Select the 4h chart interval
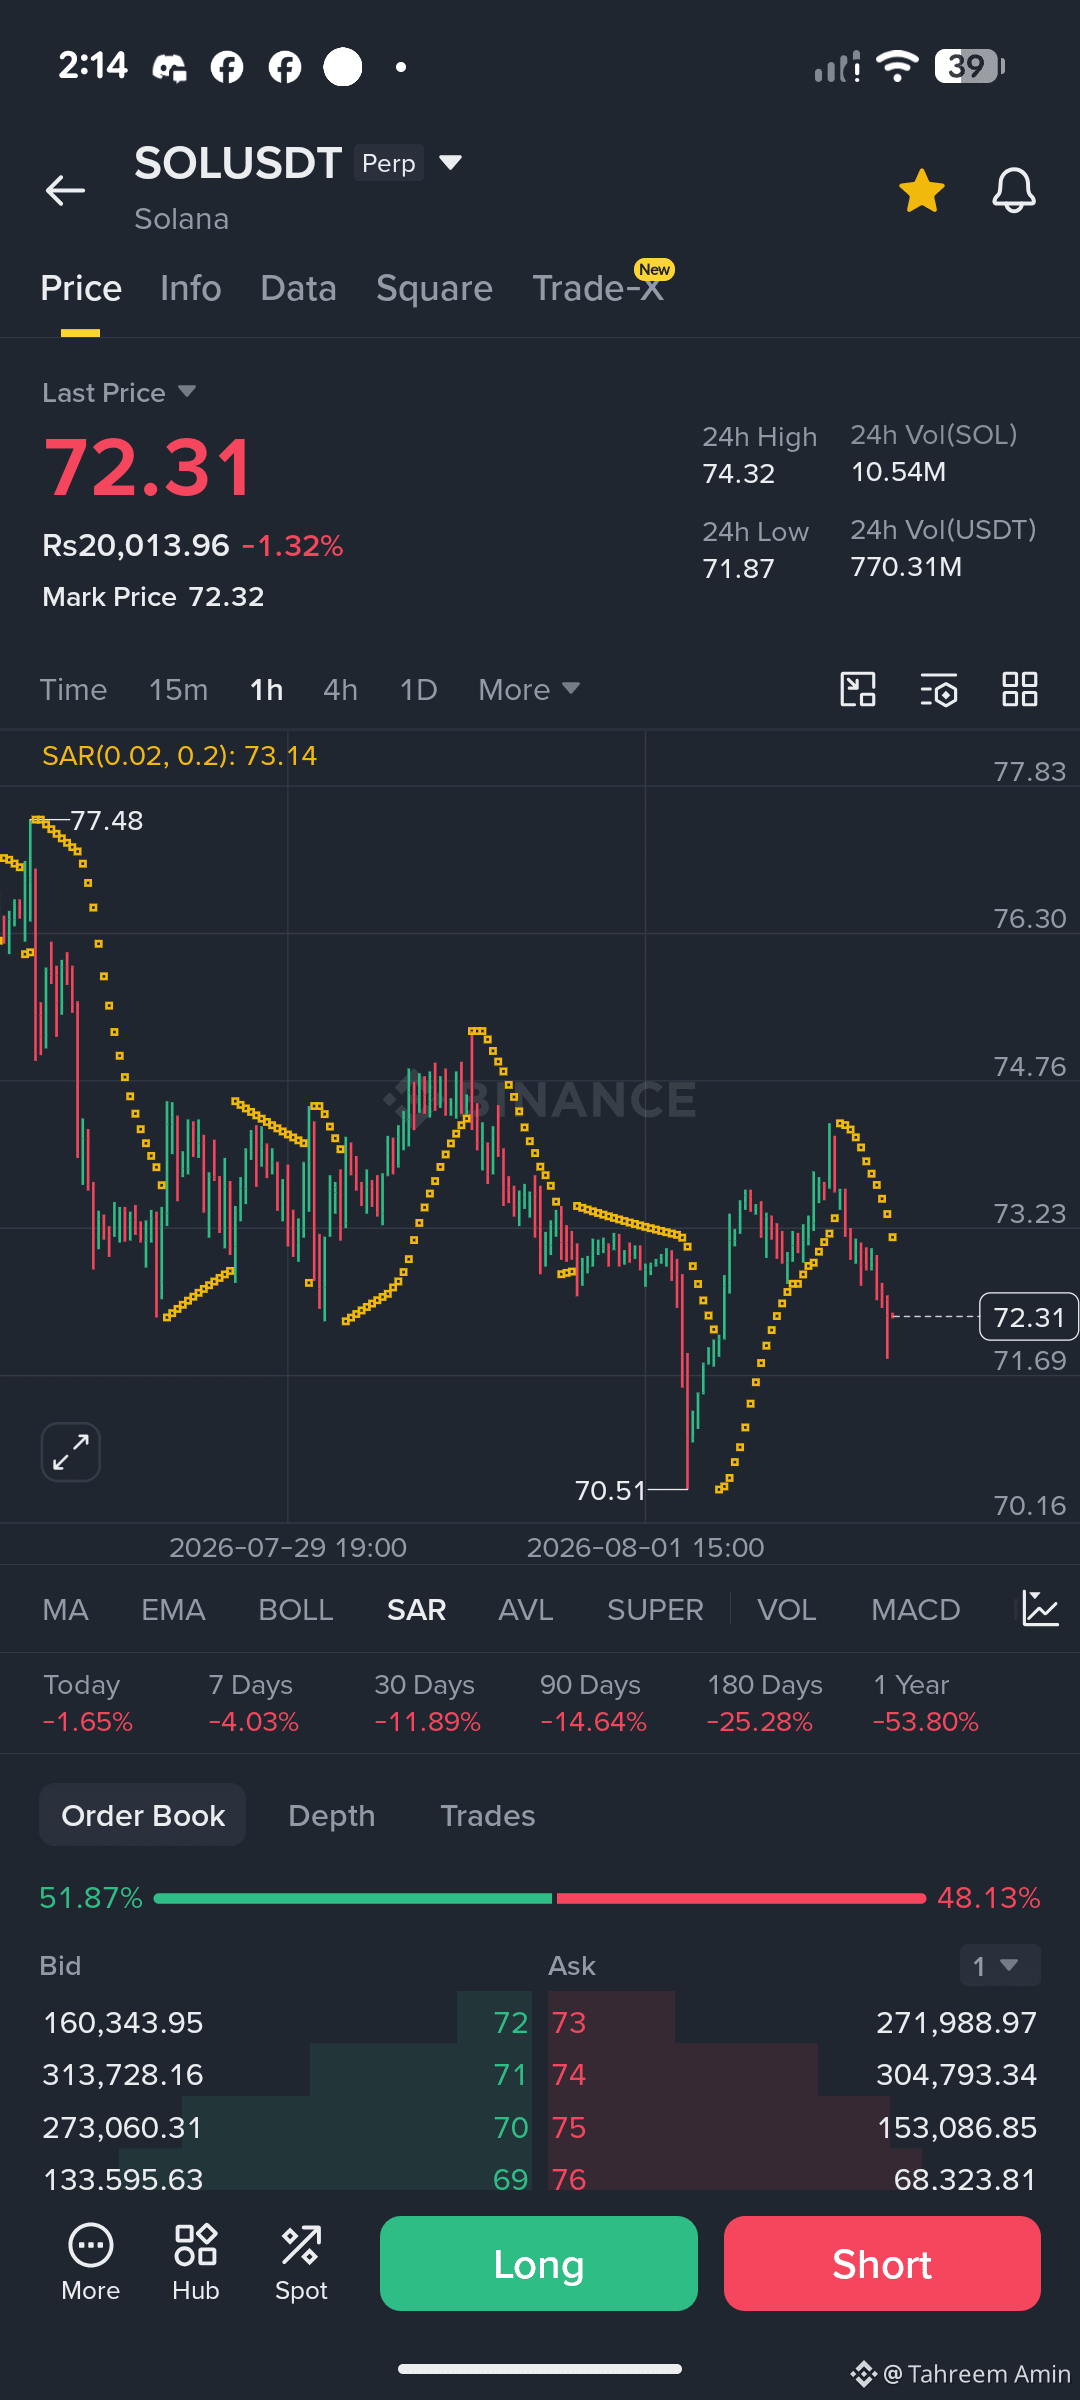 click(340, 689)
